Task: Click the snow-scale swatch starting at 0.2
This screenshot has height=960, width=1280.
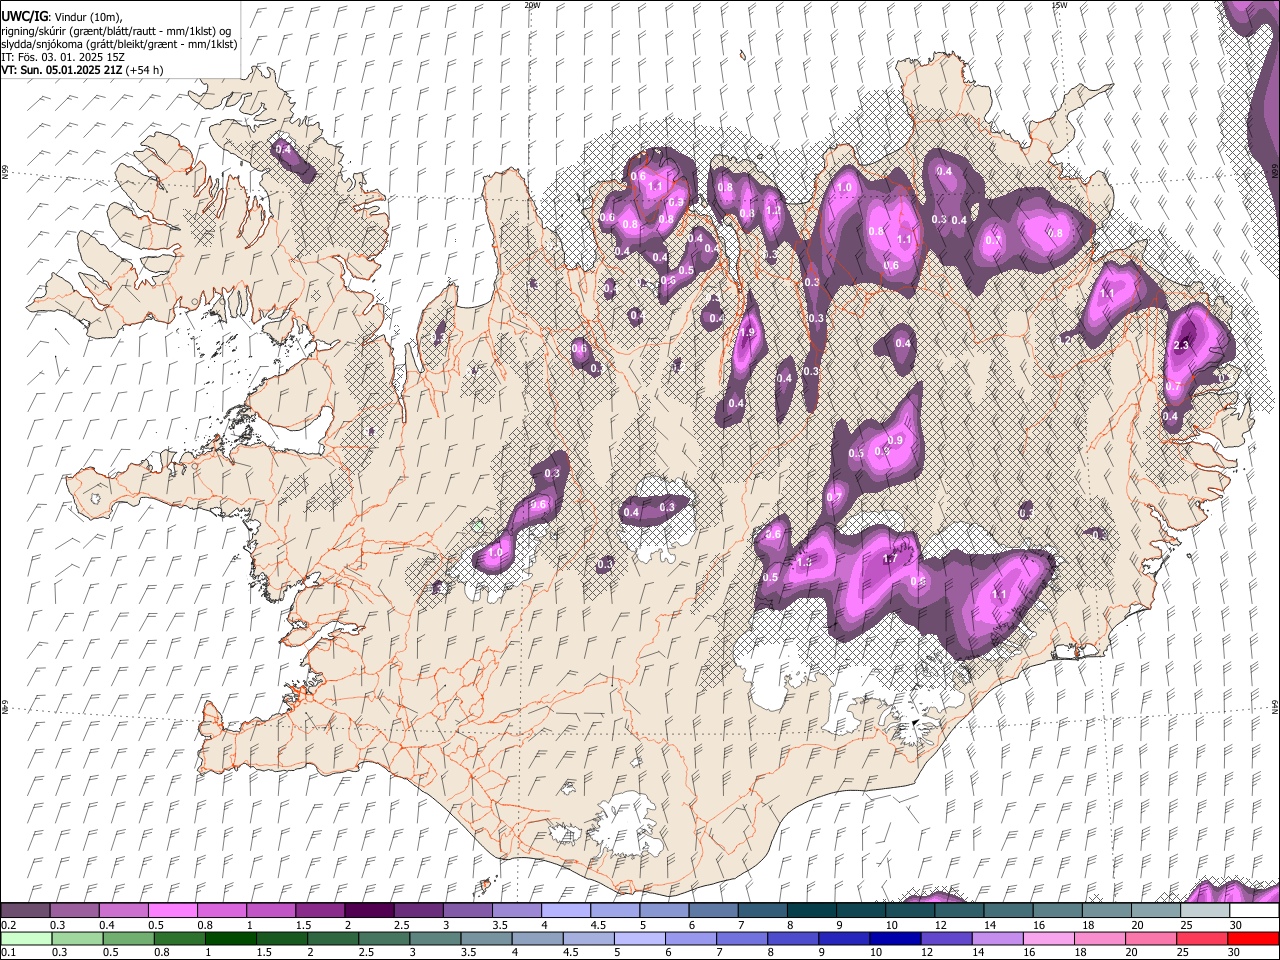Action: (25, 911)
